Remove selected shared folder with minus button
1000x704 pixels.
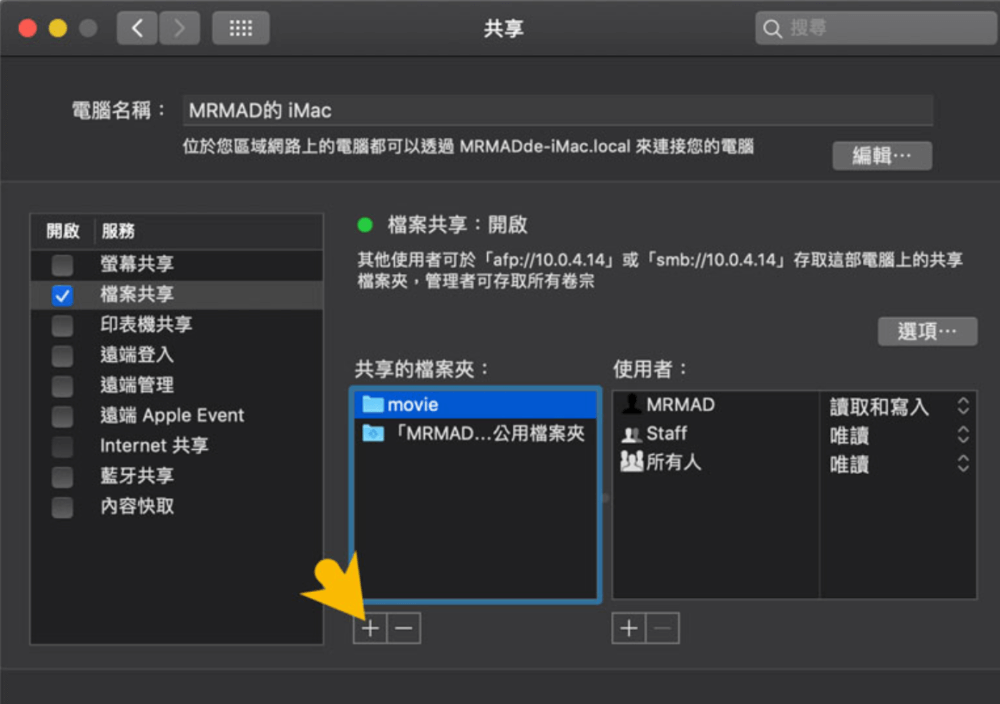(404, 628)
